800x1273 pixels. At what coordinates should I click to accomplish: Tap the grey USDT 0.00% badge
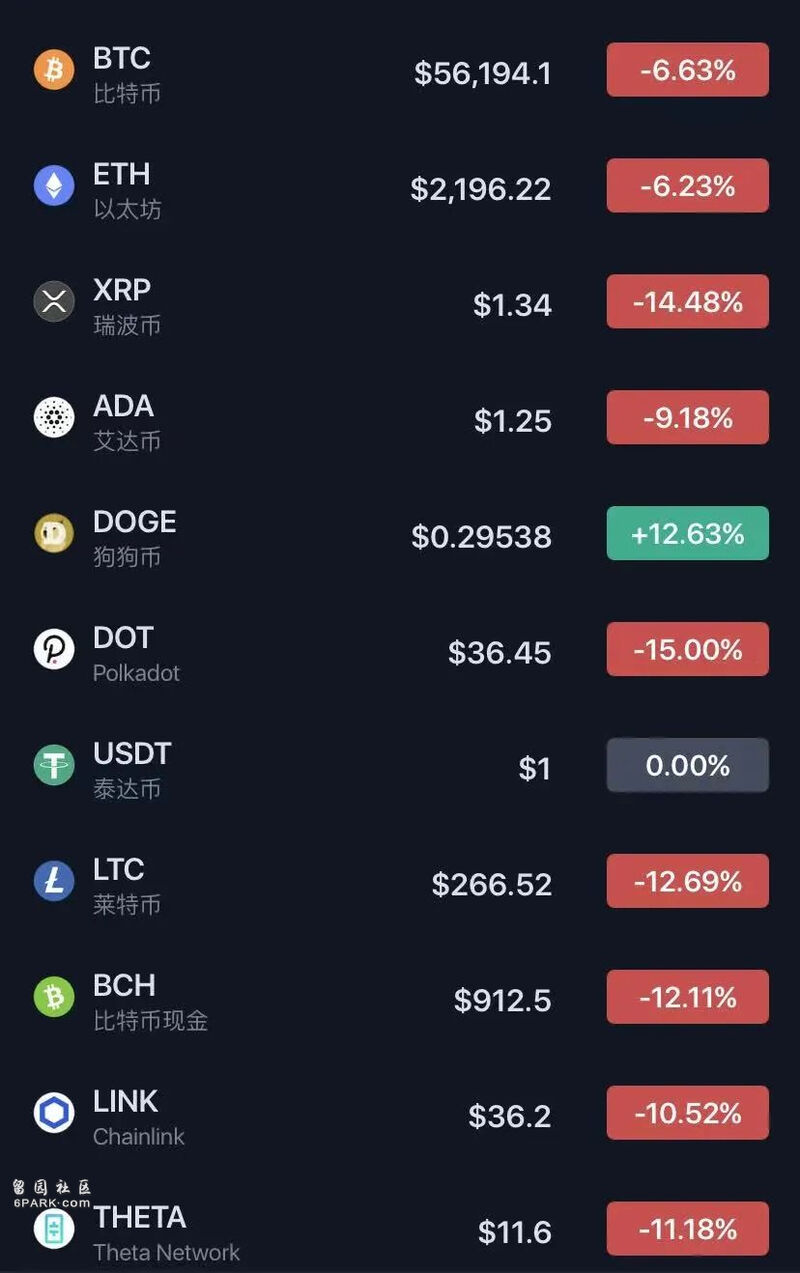pos(688,765)
